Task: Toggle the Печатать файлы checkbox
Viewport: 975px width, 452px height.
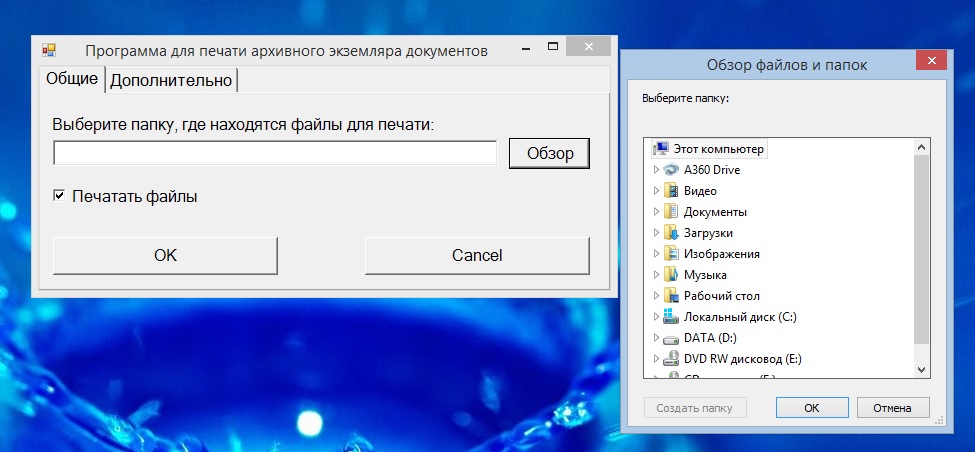Action: click(x=59, y=196)
